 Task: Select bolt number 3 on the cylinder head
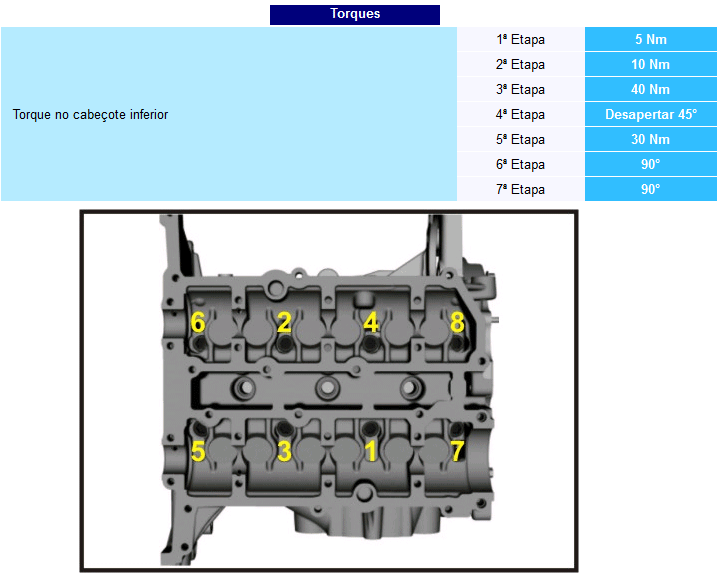[x=284, y=451]
